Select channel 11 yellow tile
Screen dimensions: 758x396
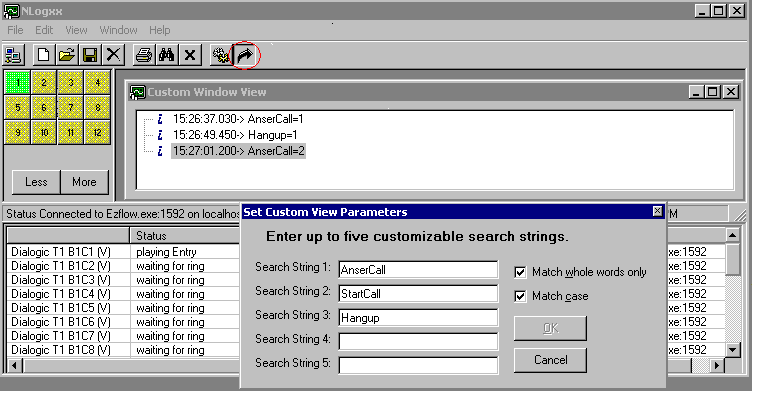(x=71, y=132)
